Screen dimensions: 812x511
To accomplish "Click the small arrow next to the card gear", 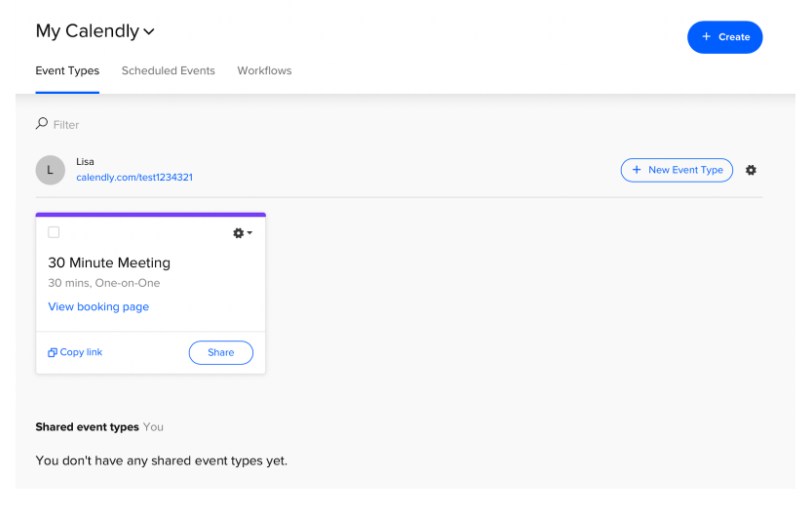I will tap(250, 233).
